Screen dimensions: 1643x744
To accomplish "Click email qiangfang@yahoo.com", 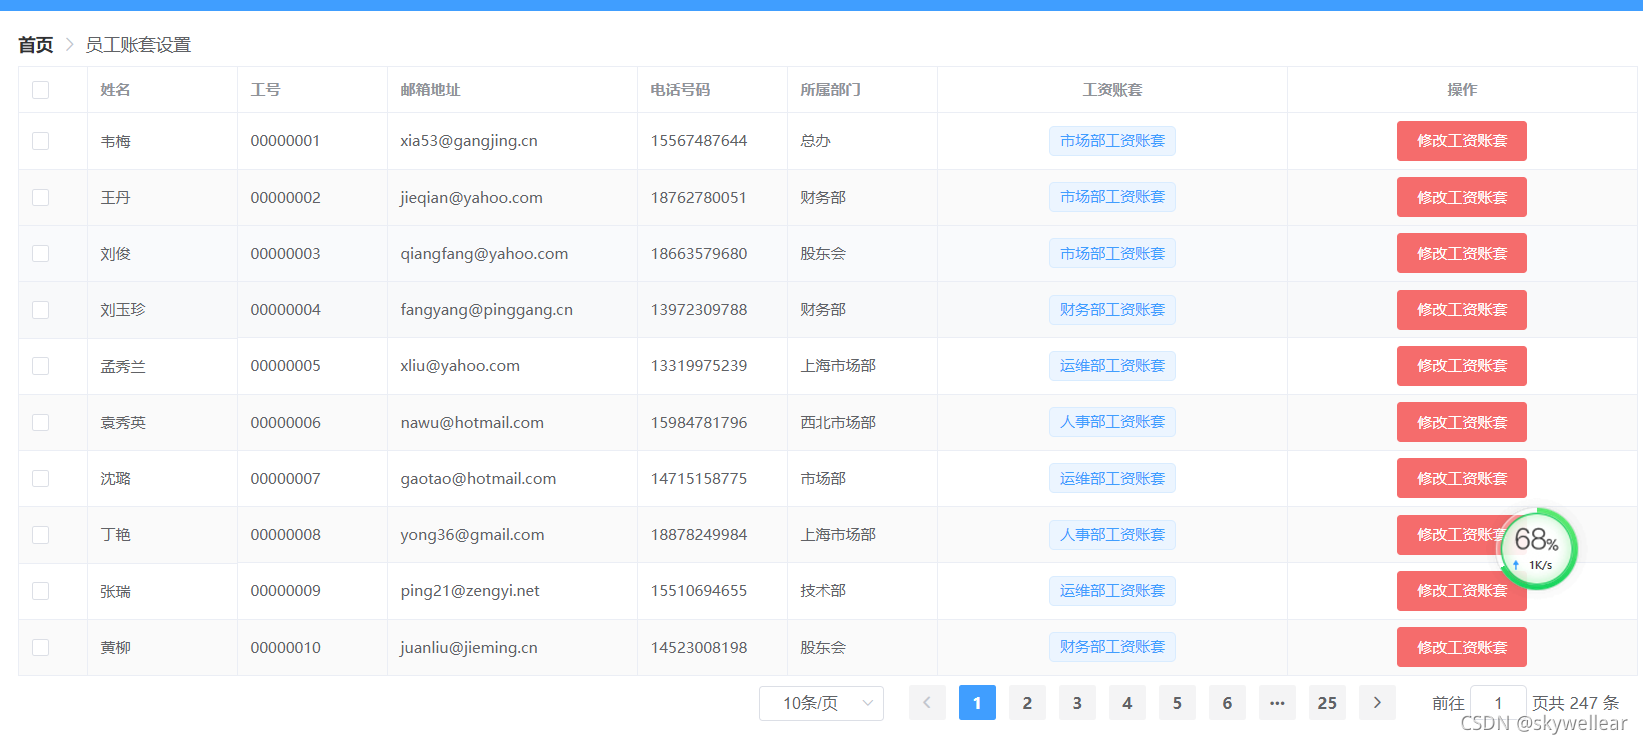I will [484, 253].
